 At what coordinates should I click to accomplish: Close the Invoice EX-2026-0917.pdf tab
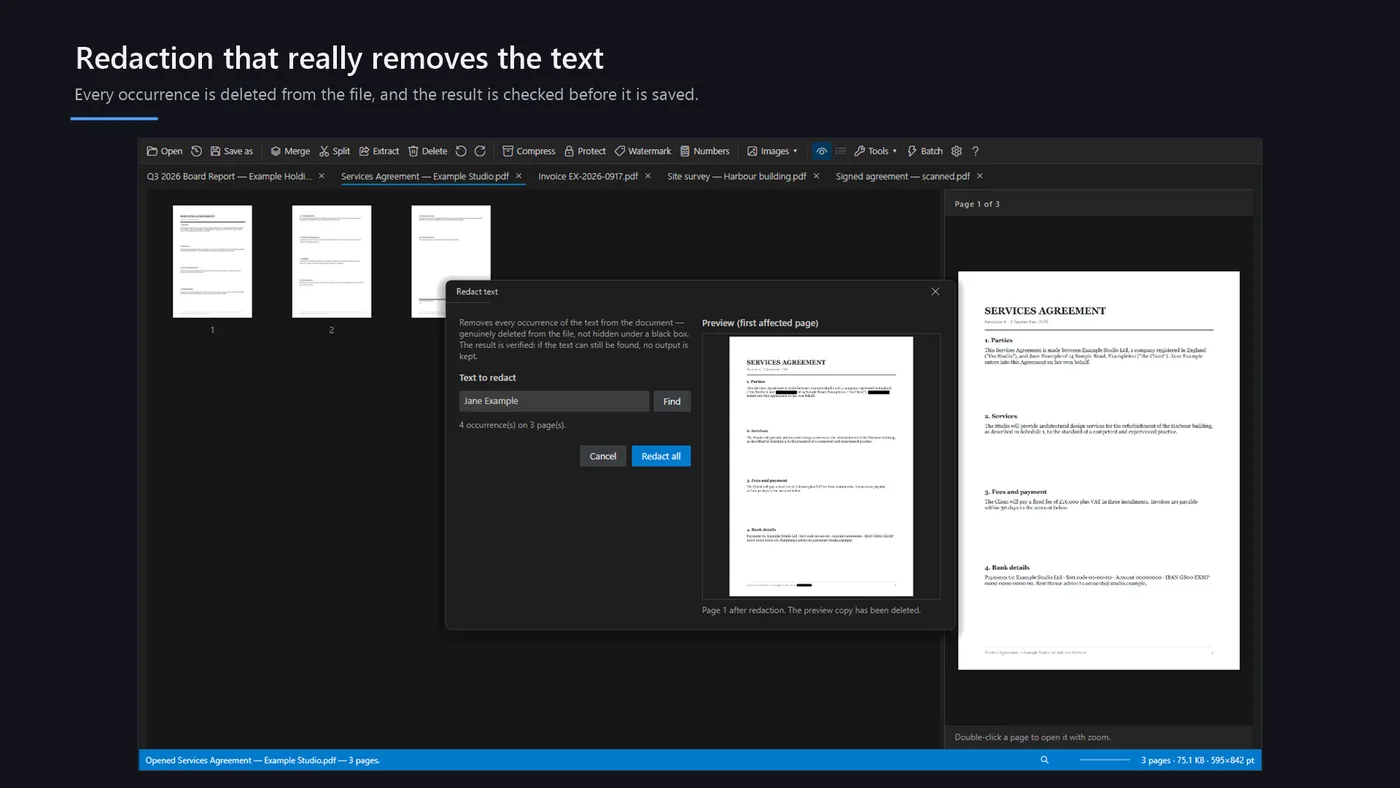tap(648, 176)
